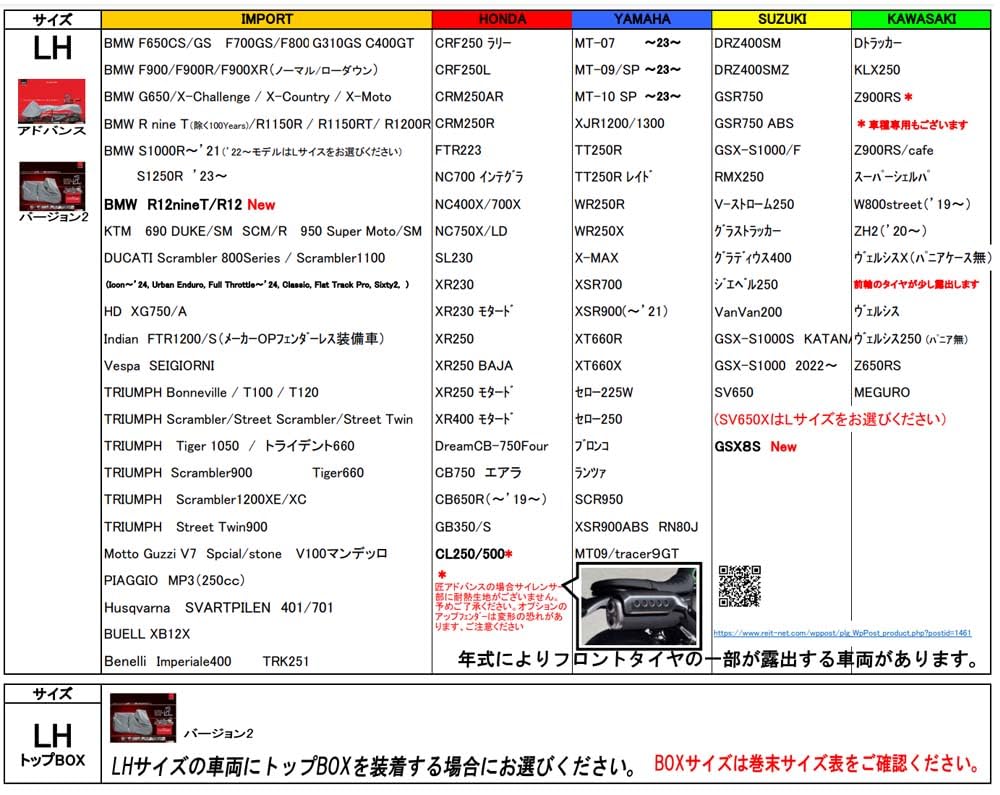
Task: Click the DRZ400SM entry
Action: coord(747,43)
